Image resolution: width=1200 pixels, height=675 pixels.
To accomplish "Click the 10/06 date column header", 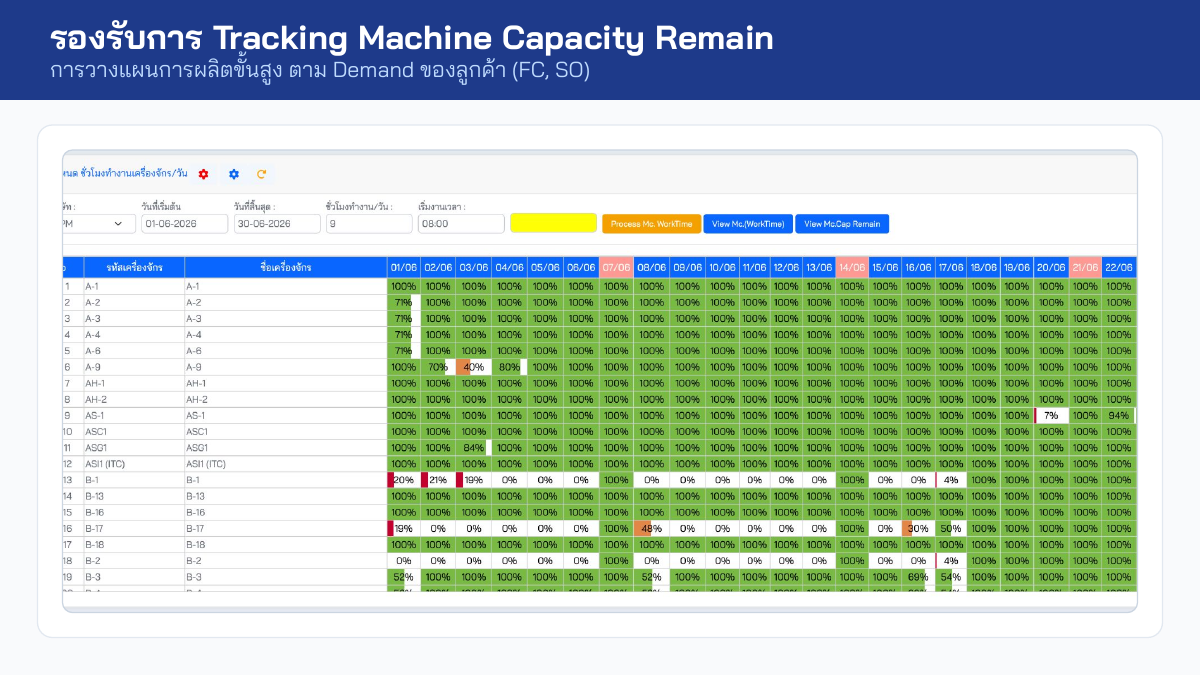I will (722, 268).
